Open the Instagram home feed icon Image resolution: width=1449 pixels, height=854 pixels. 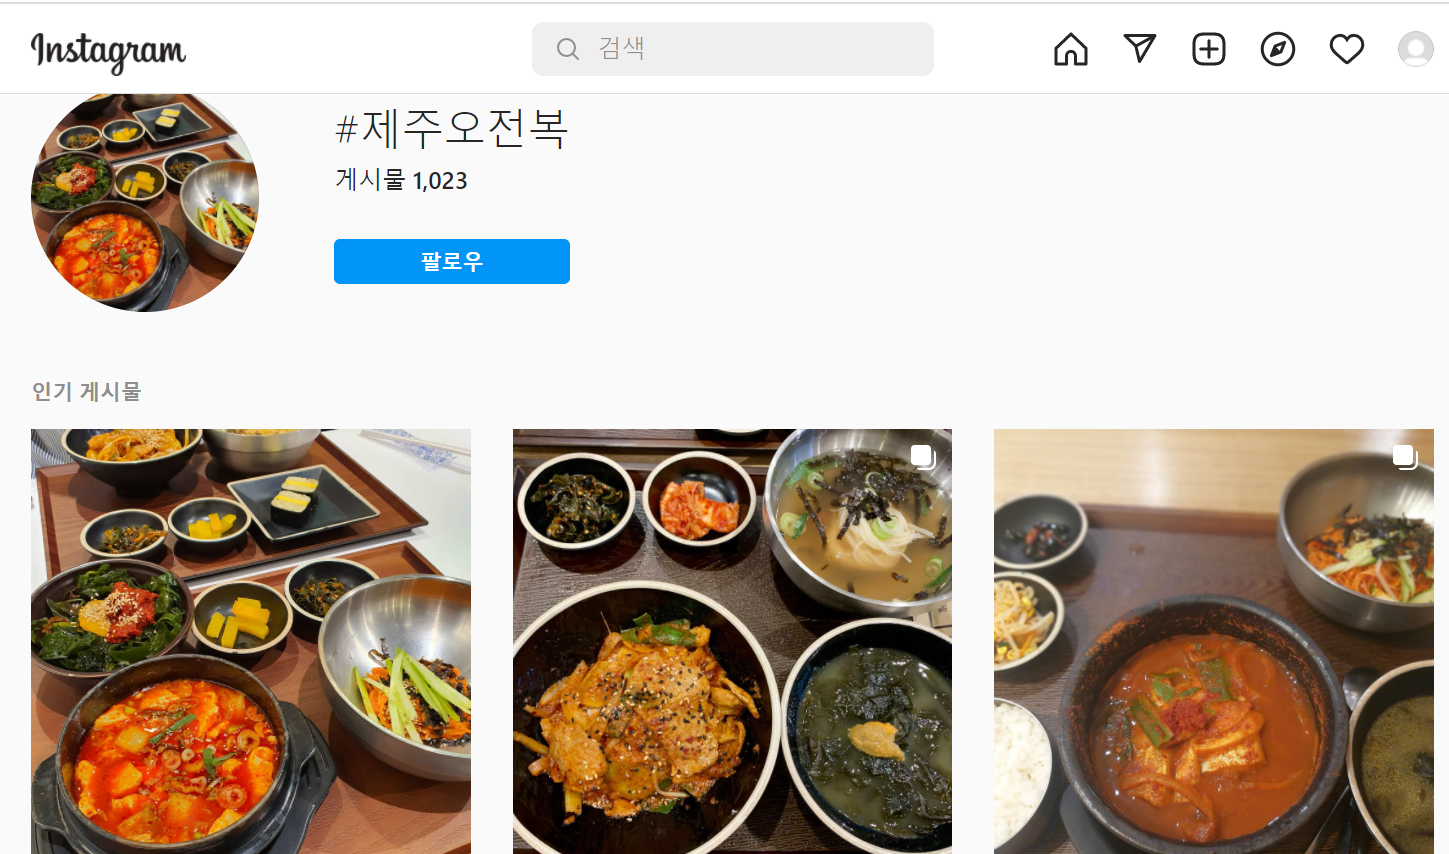1070,49
